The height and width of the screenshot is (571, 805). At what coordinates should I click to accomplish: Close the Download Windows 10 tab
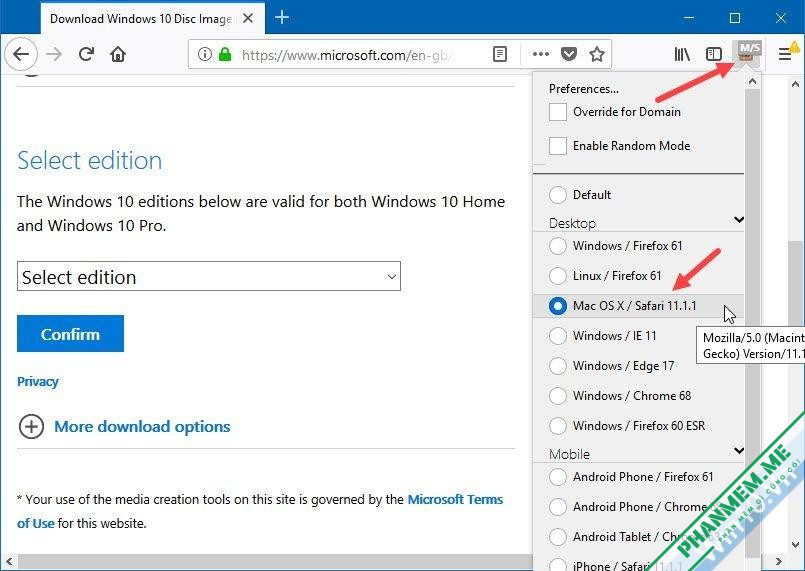(x=248, y=18)
